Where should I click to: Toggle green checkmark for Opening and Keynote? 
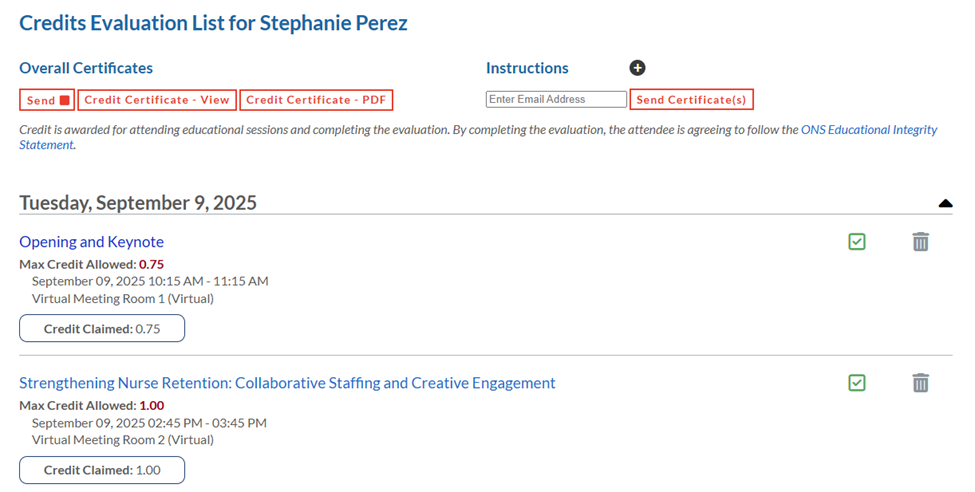coord(856,242)
